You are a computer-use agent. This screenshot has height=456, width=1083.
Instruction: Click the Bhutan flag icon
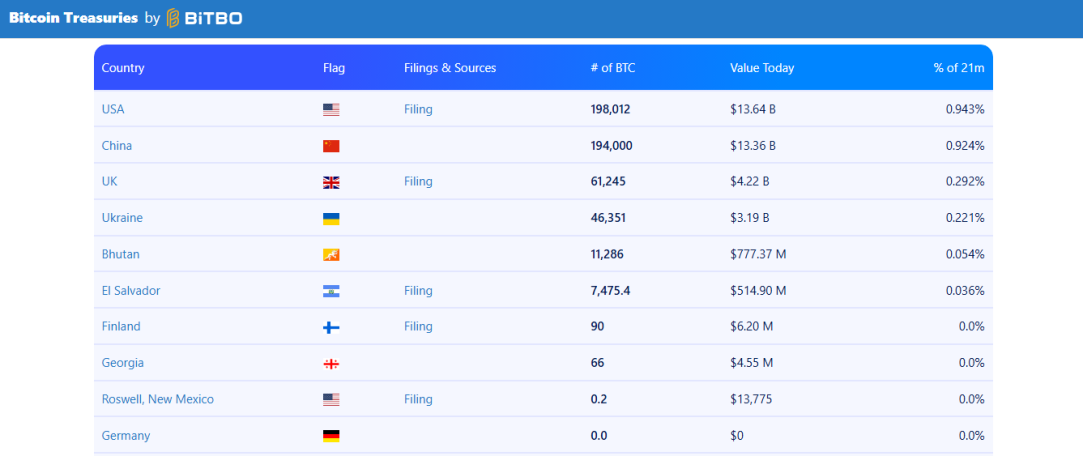(331, 255)
